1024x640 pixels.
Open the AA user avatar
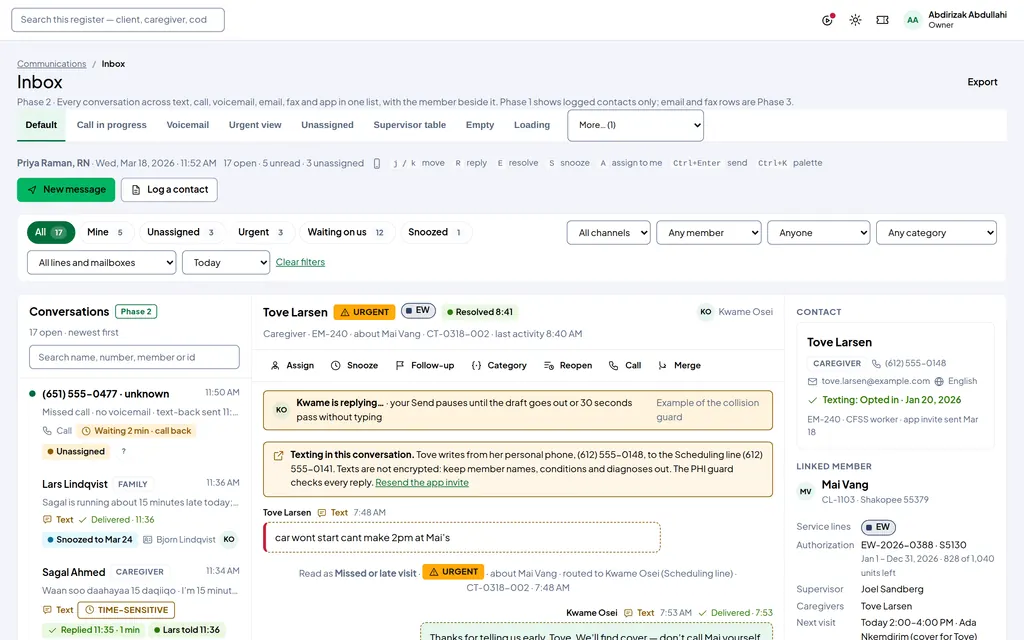pyautogui.click(x=912, y=20)
